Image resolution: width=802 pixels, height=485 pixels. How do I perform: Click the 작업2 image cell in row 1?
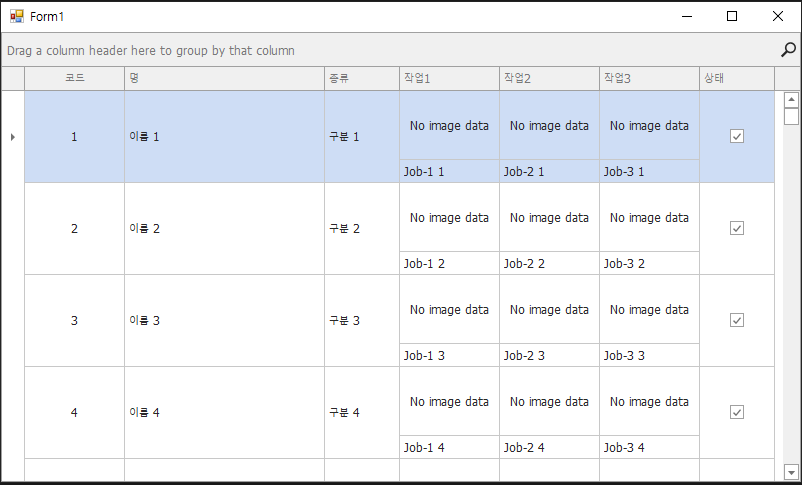click(549, 125)
